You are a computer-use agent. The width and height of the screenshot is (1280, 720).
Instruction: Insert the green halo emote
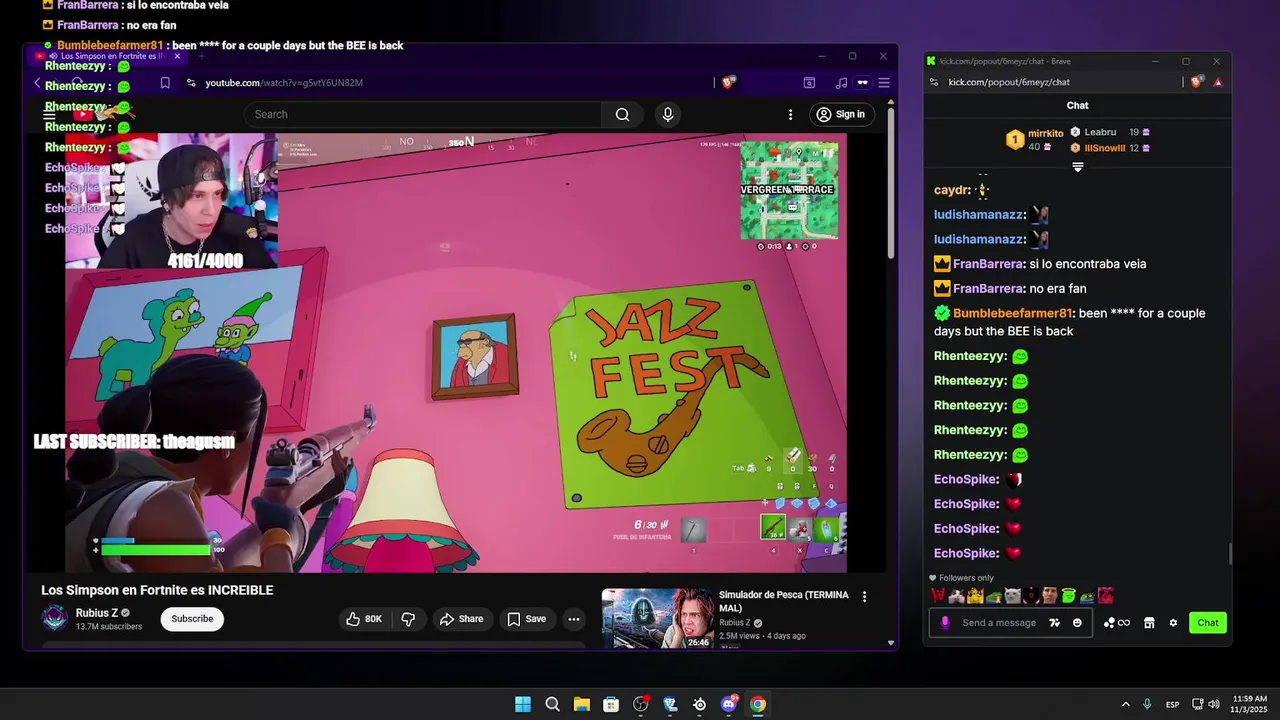(1068, 596)
